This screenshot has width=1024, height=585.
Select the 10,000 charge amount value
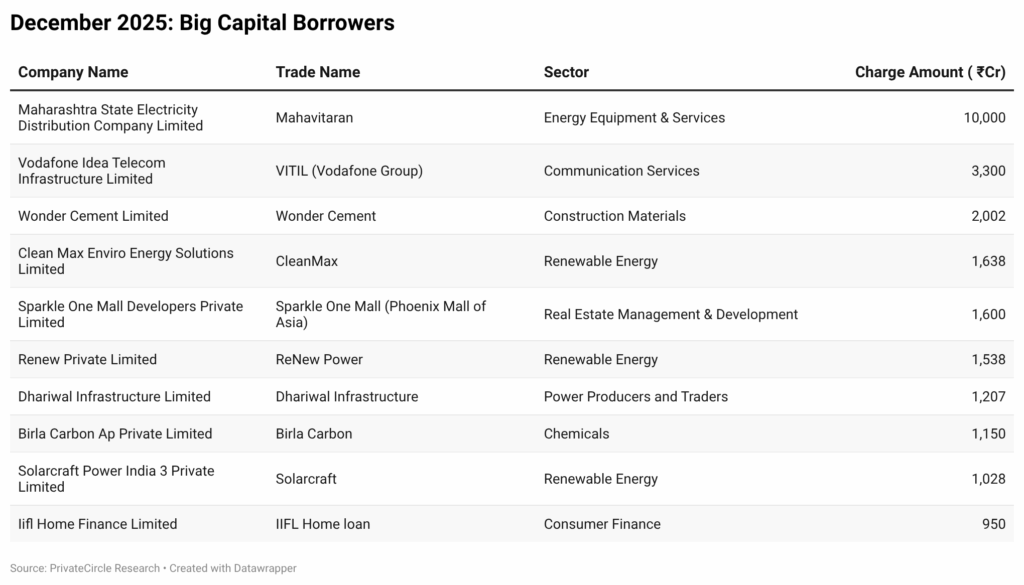[x=984, y=118]
